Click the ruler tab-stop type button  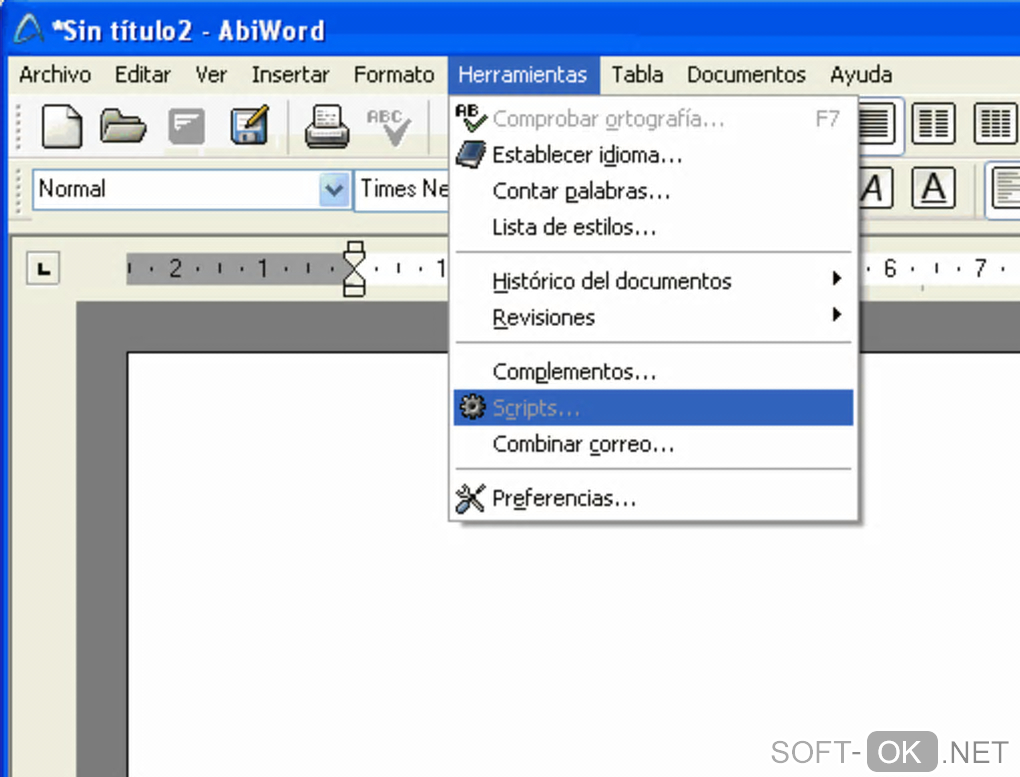tap(43, 268)
